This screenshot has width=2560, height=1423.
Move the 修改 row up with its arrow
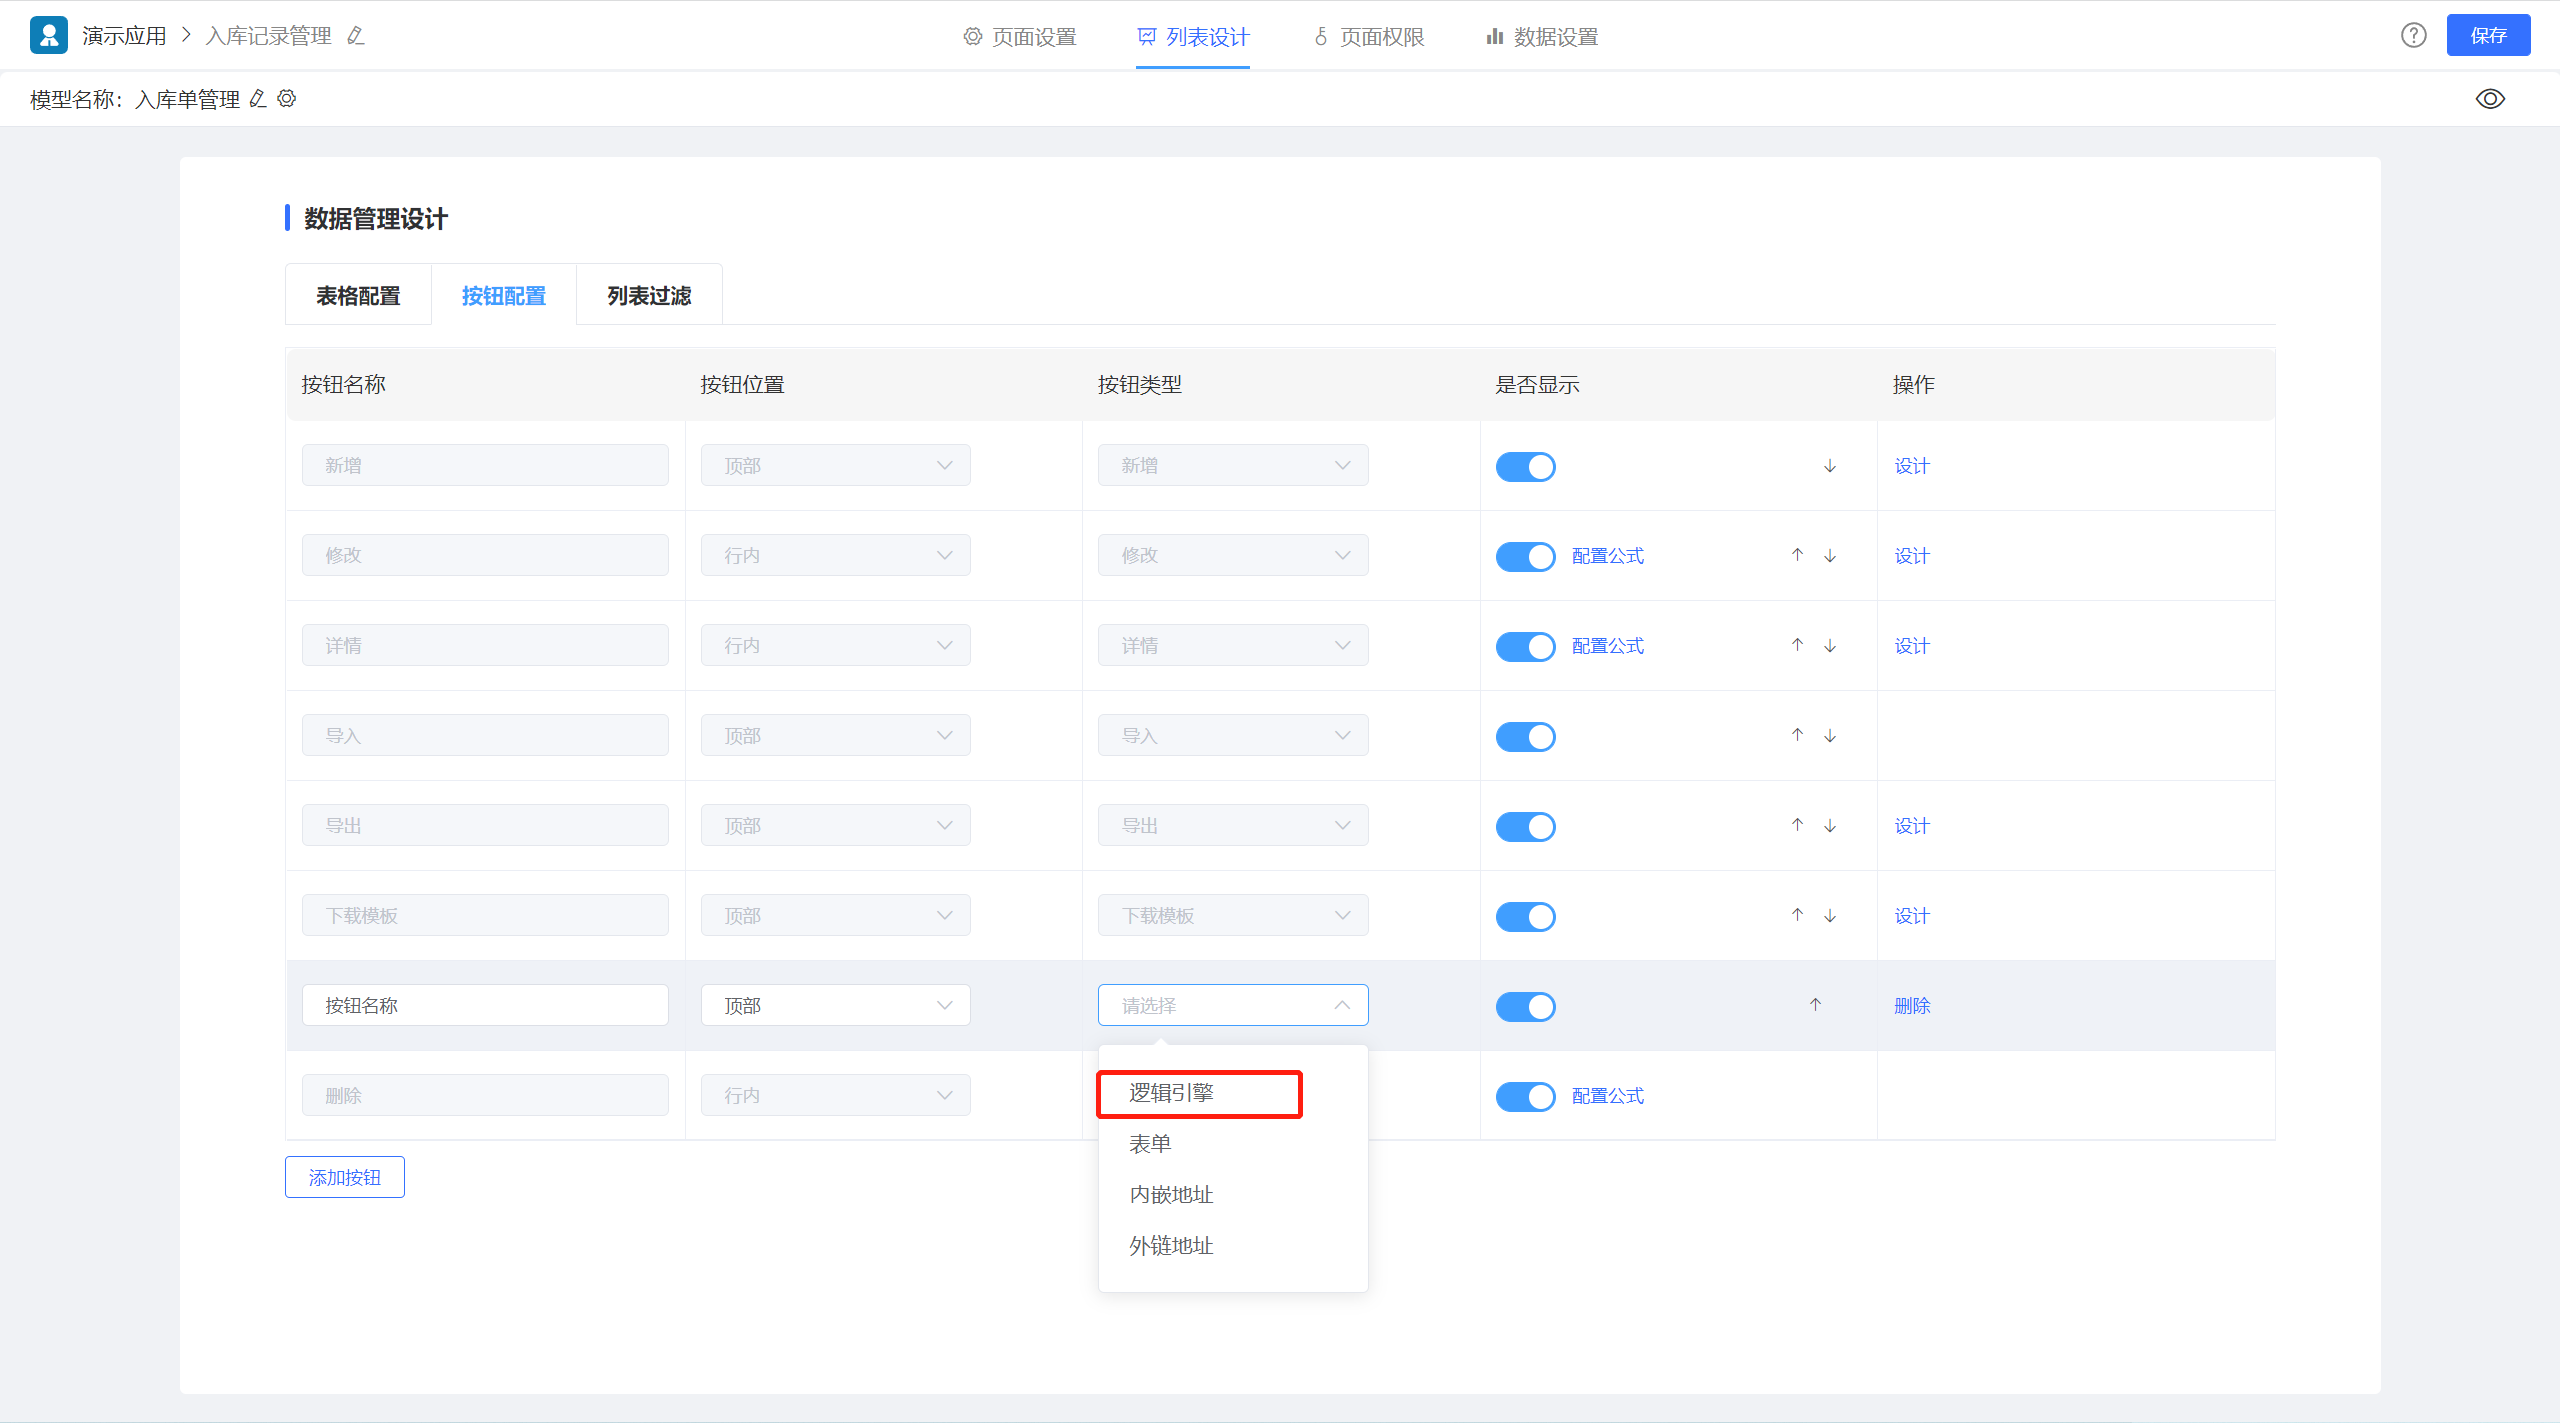click(x=1798, y=555)
